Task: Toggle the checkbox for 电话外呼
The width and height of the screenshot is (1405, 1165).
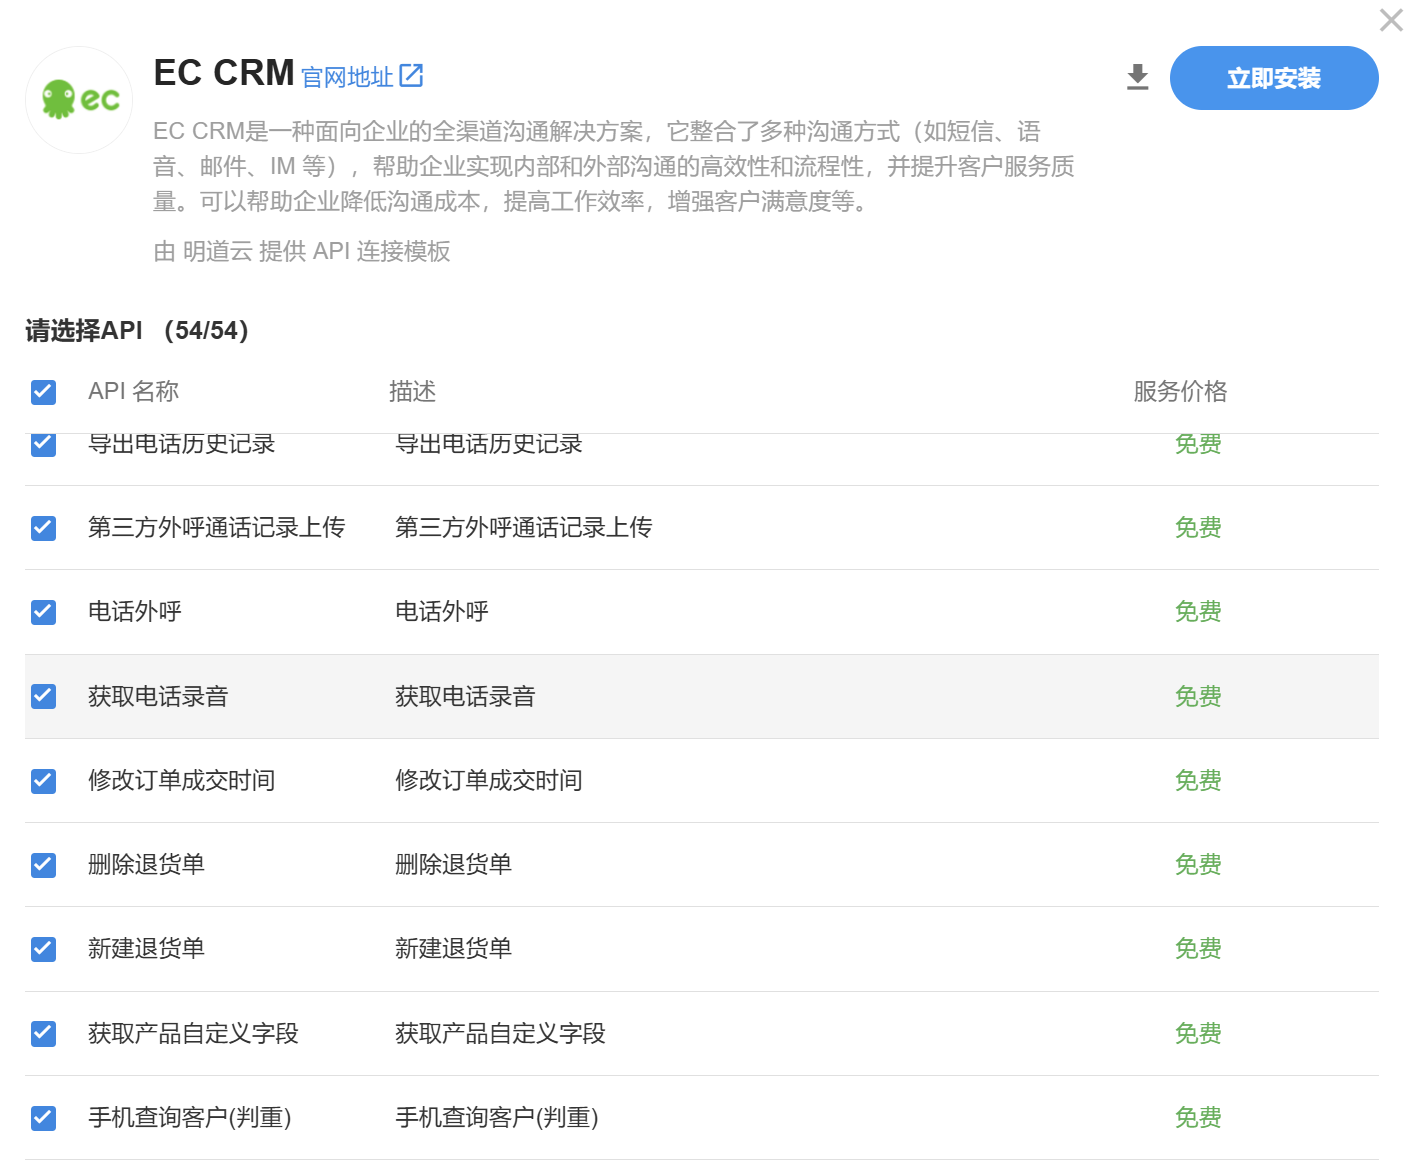Action: 43,612
